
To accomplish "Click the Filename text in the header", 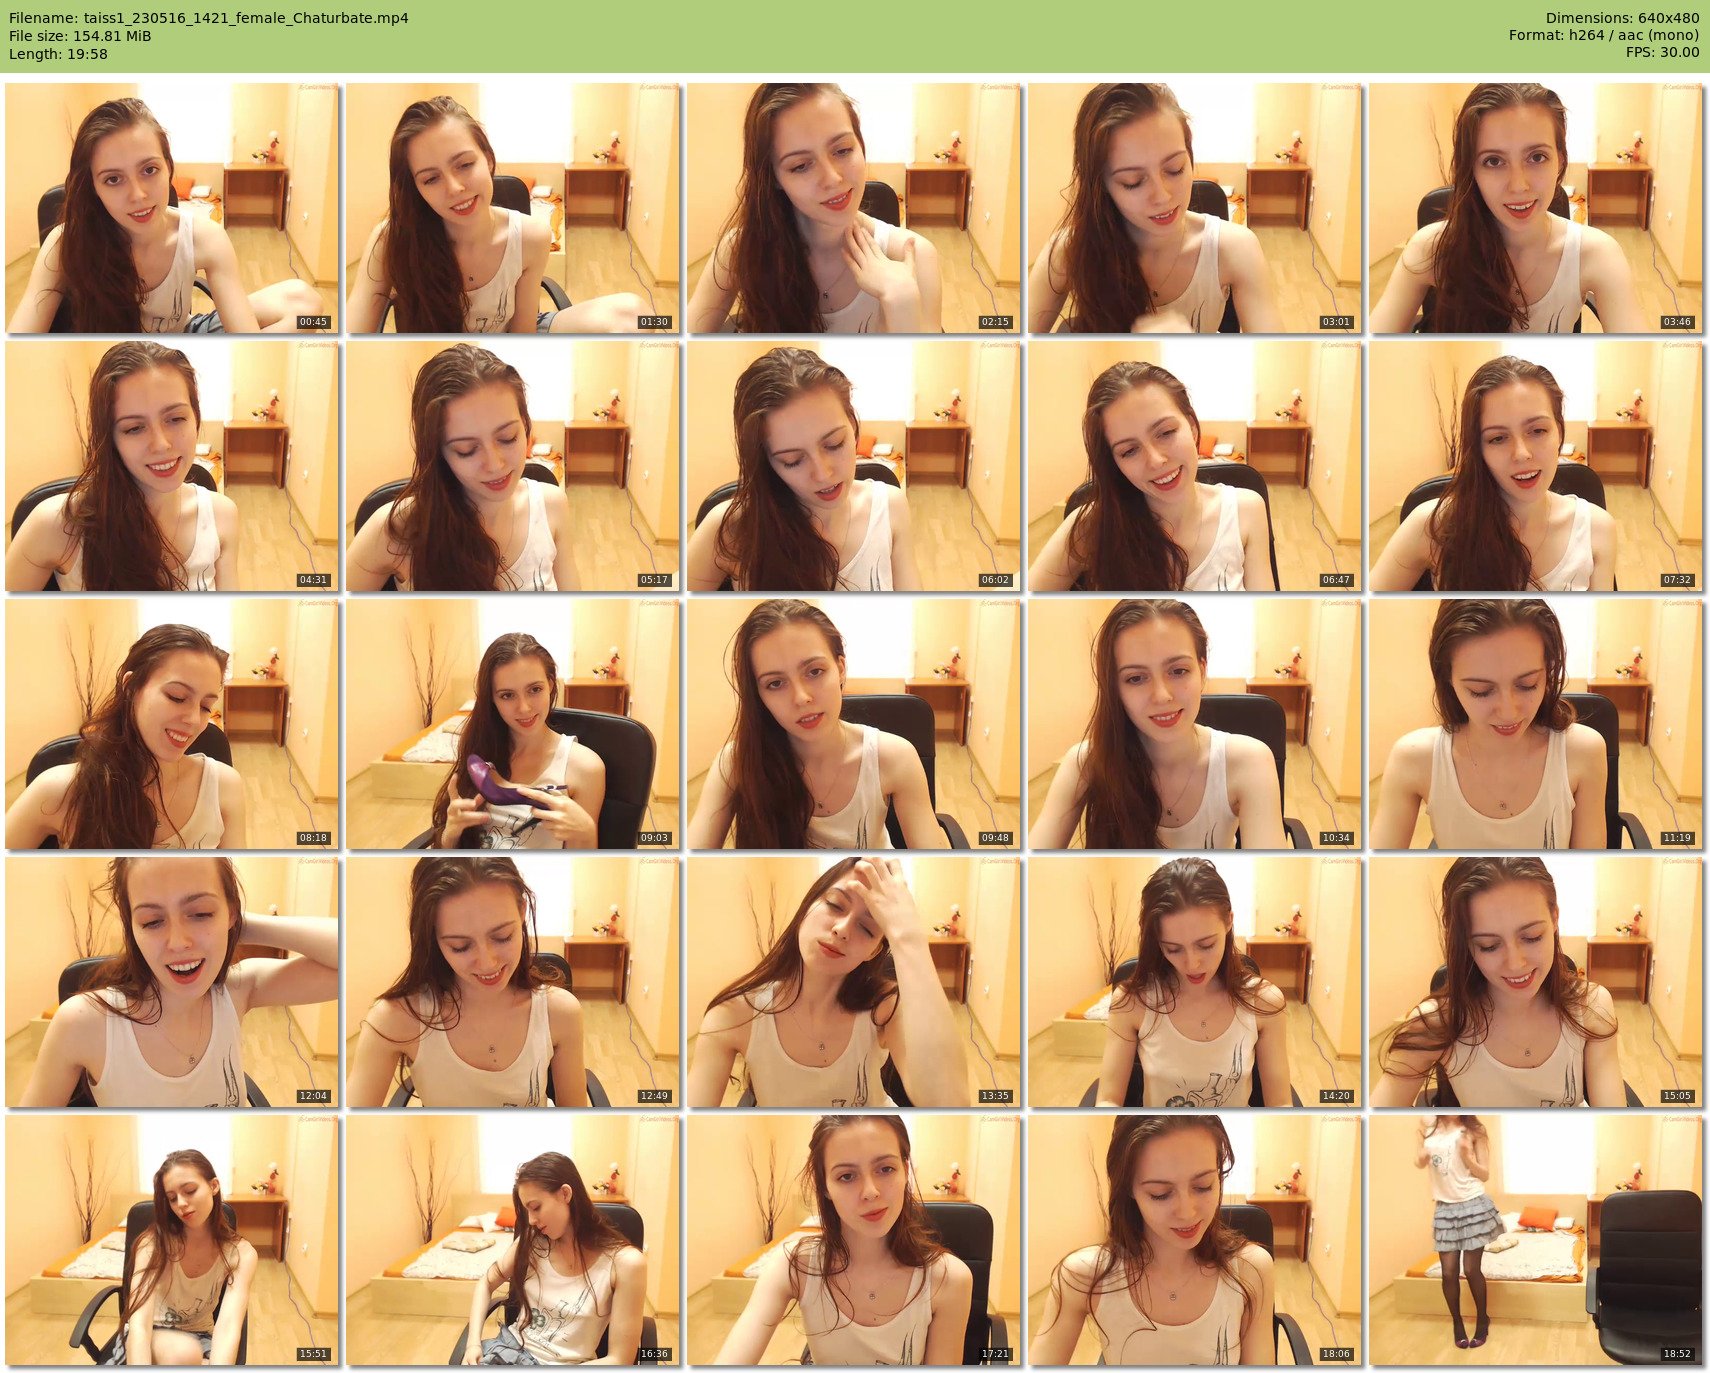I will point(208,18).
